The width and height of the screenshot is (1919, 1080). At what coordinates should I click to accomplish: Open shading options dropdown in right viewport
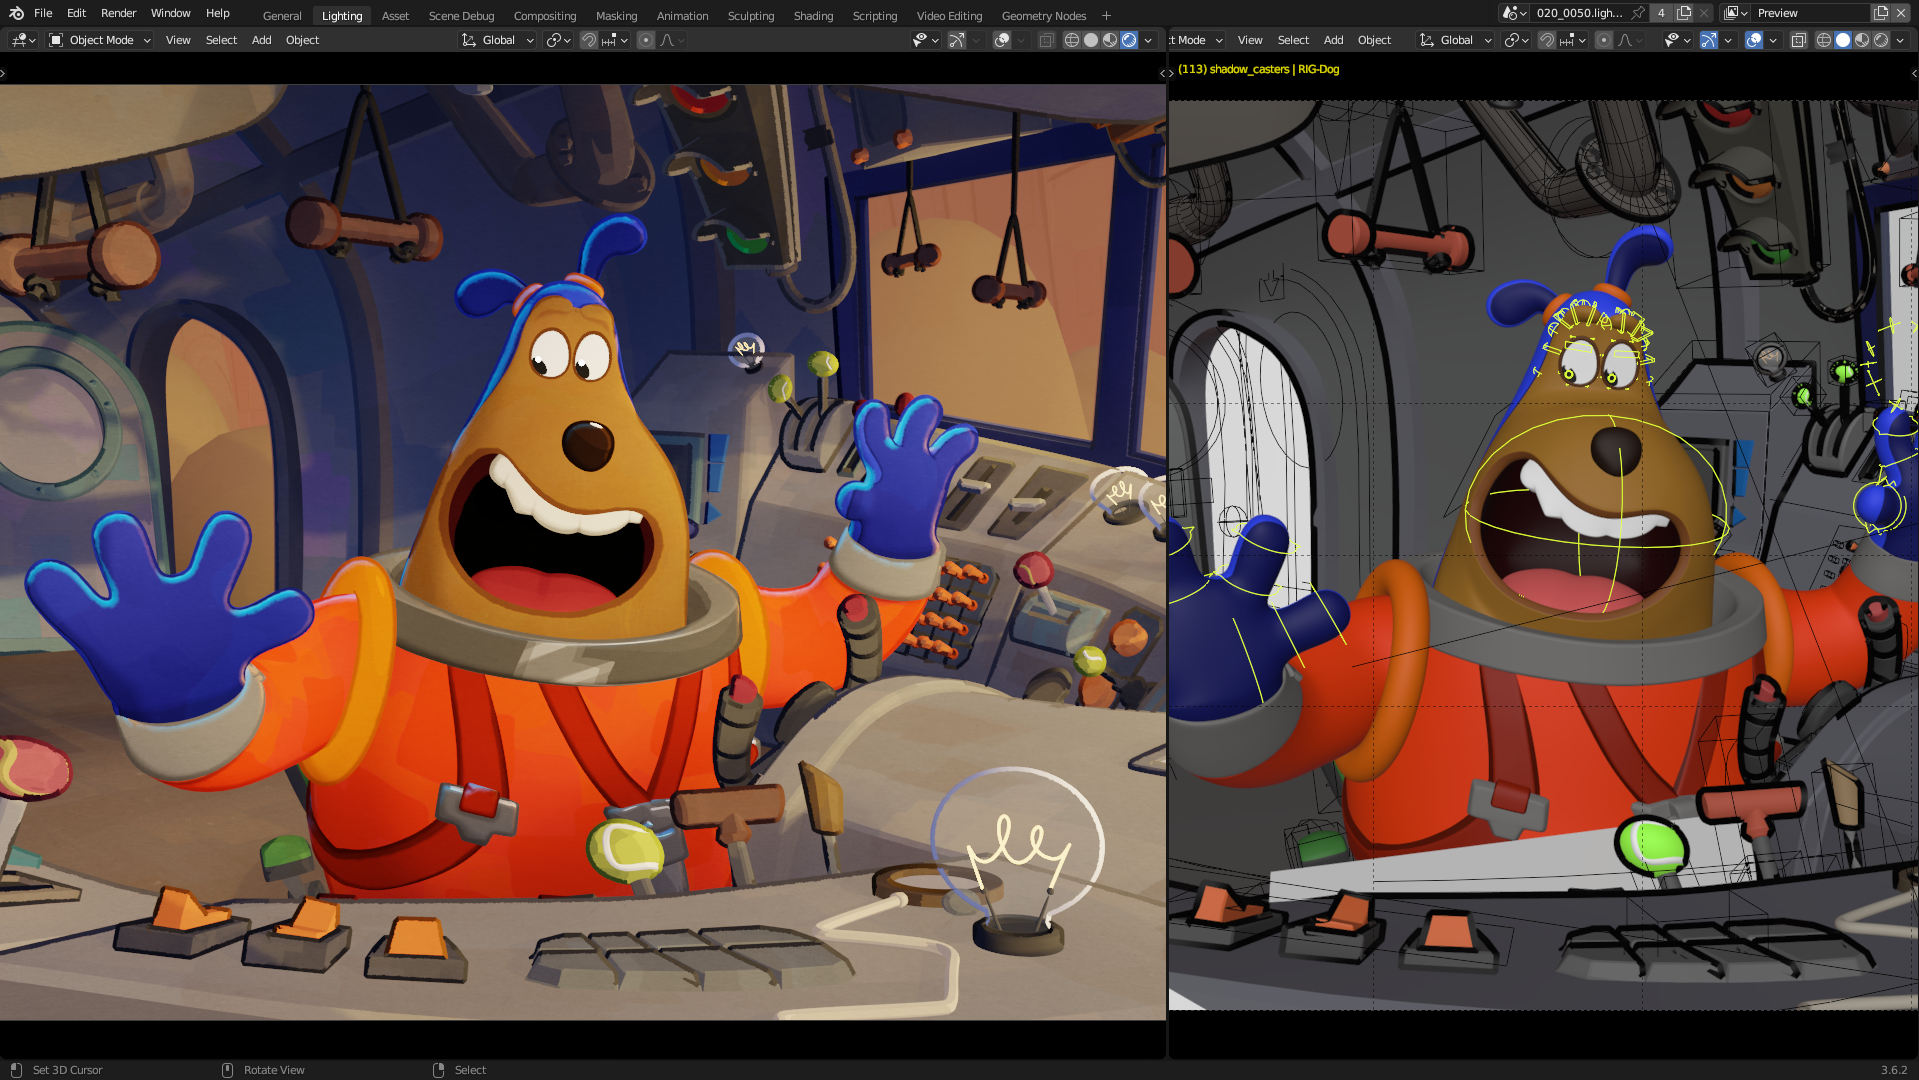tap(1900, 40)
